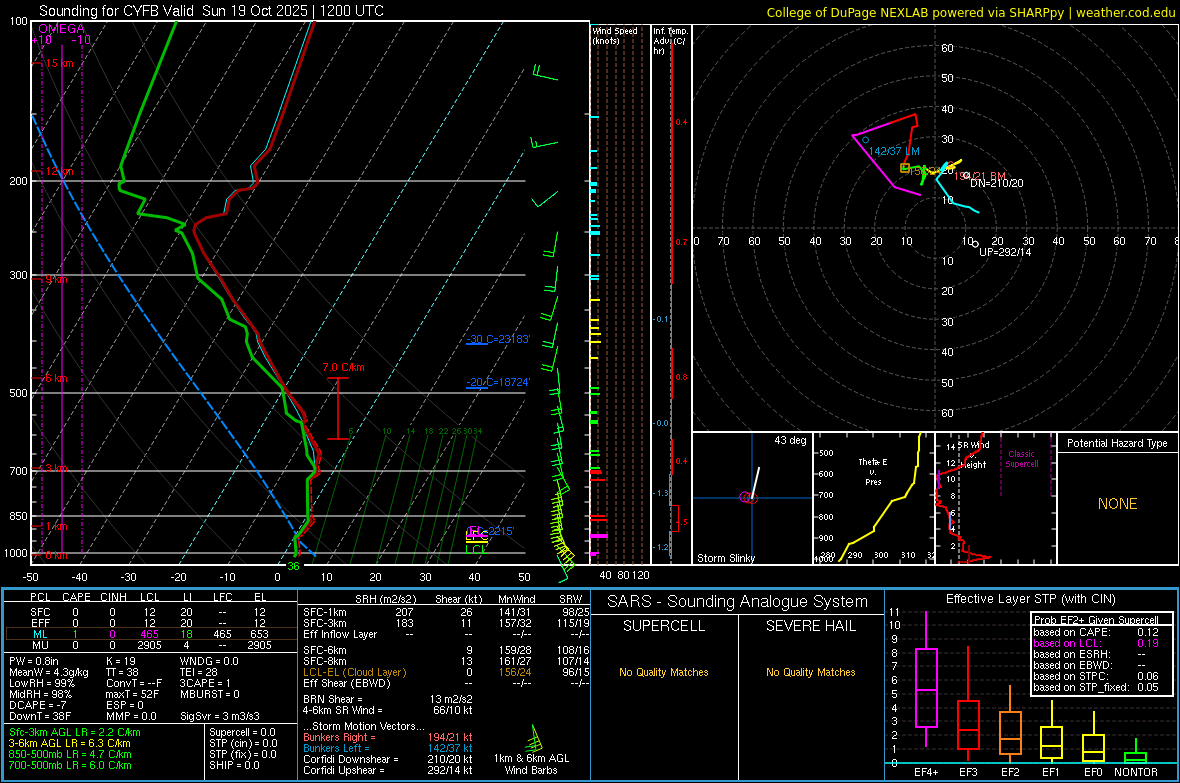Click the Bunkers Left = 142/37 kt line
Screen dimensions: 1180x783
coord(388,748)
